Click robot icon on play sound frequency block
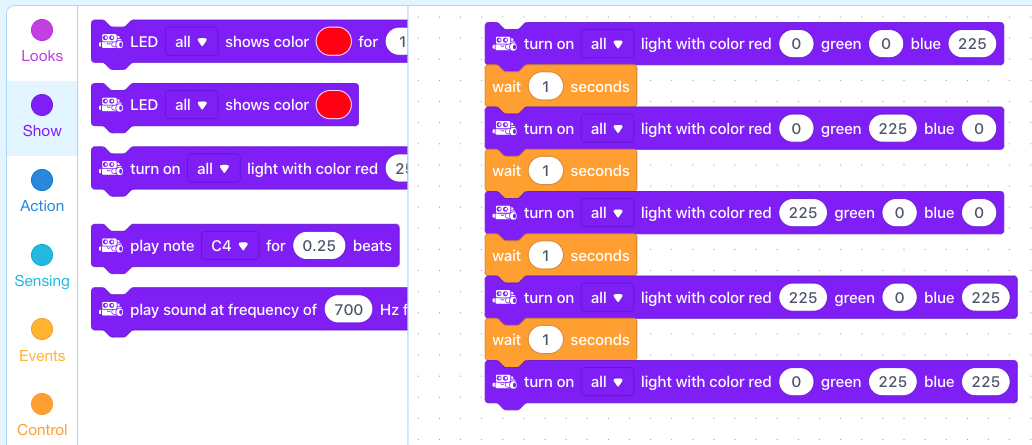The width and height of the screenshot is (1032, 445). click(x=111, y=309)
